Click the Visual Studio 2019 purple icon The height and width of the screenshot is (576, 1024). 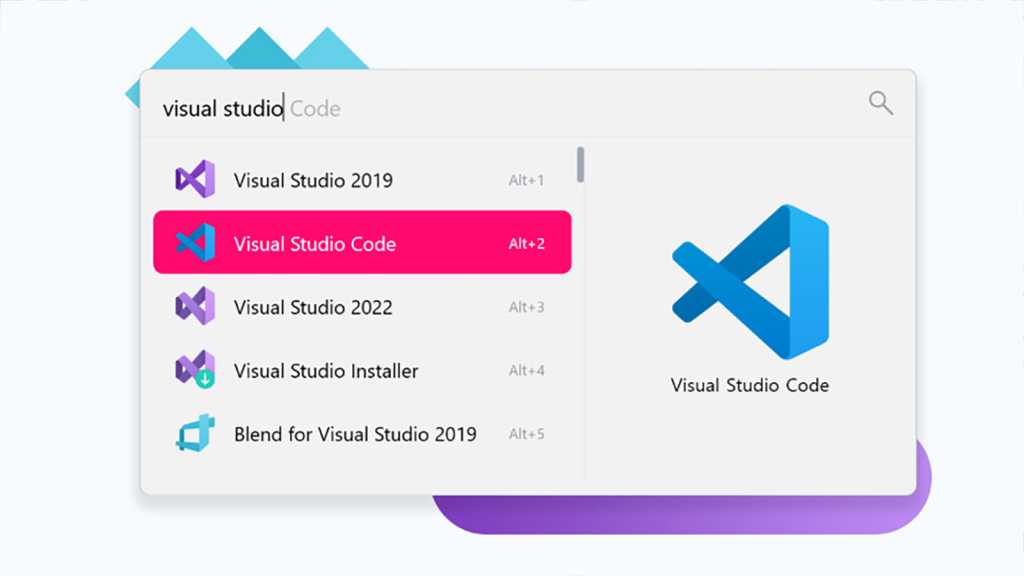pos(195,179)
